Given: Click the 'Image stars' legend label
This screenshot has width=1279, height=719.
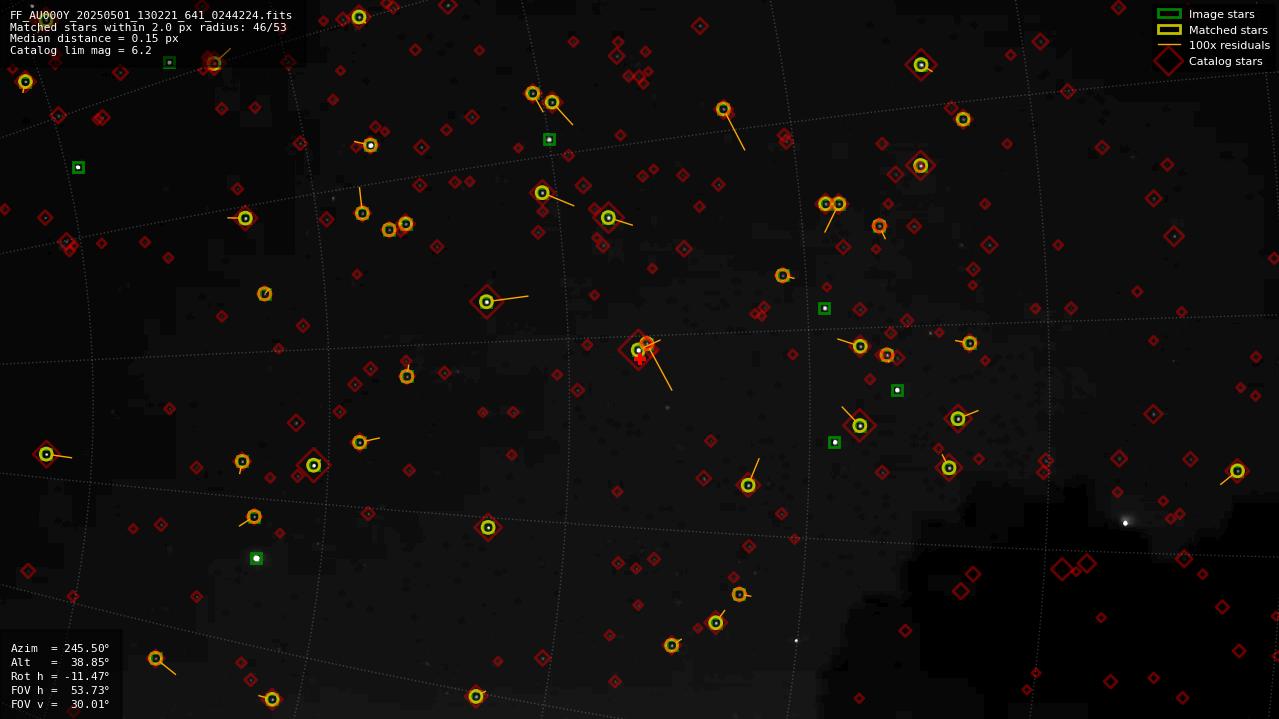Looking at the screenshot, I should pos(1222,14).
